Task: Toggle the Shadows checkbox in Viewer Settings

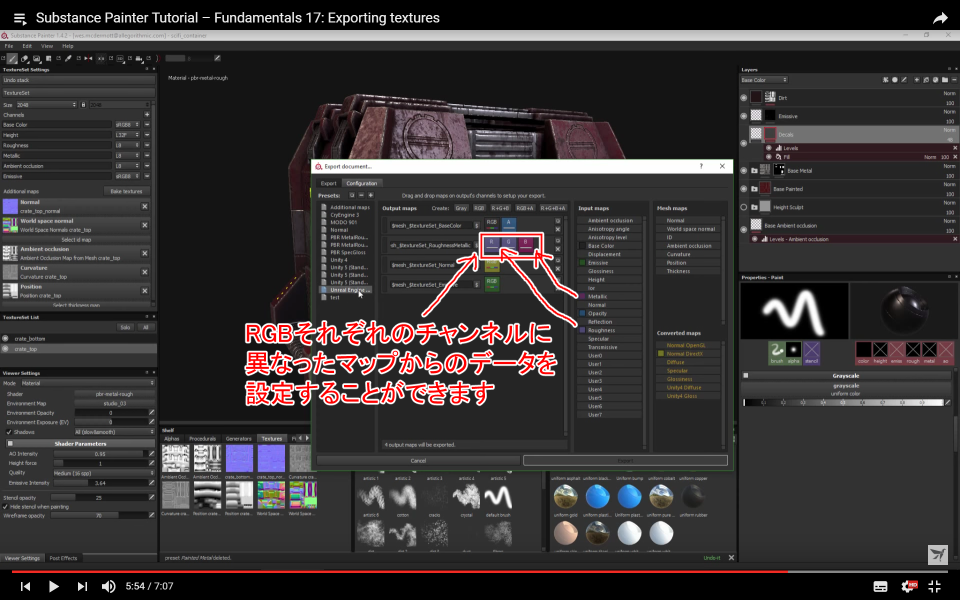Action: pyautogui.click(x=9, y=432)
